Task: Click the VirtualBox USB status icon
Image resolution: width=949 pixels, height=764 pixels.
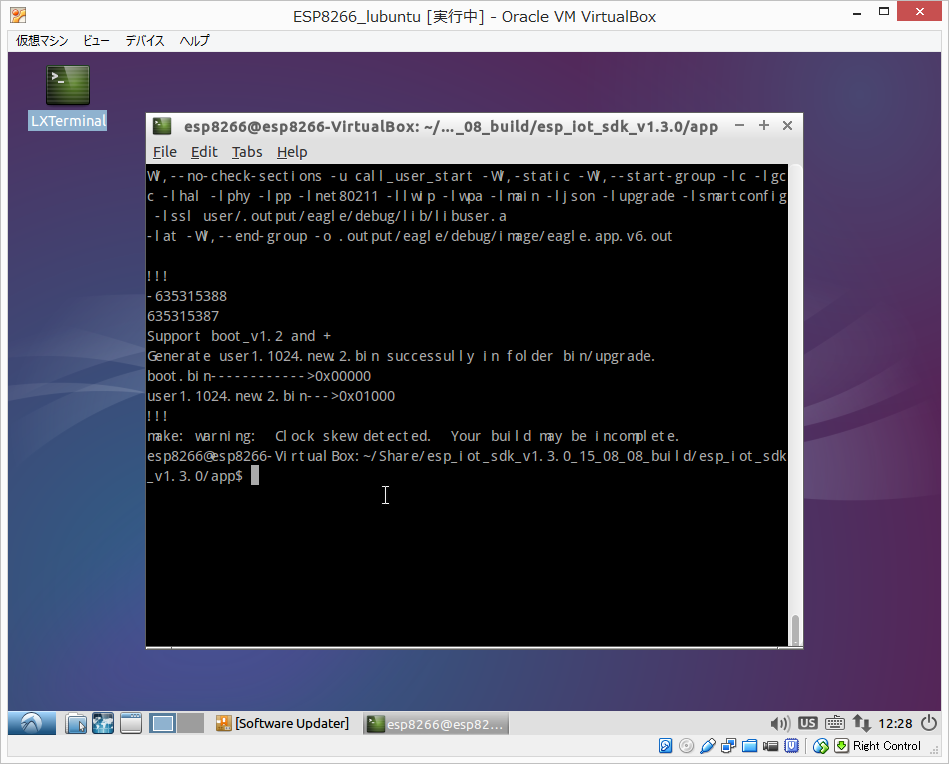Action: (x=708, y=746)
